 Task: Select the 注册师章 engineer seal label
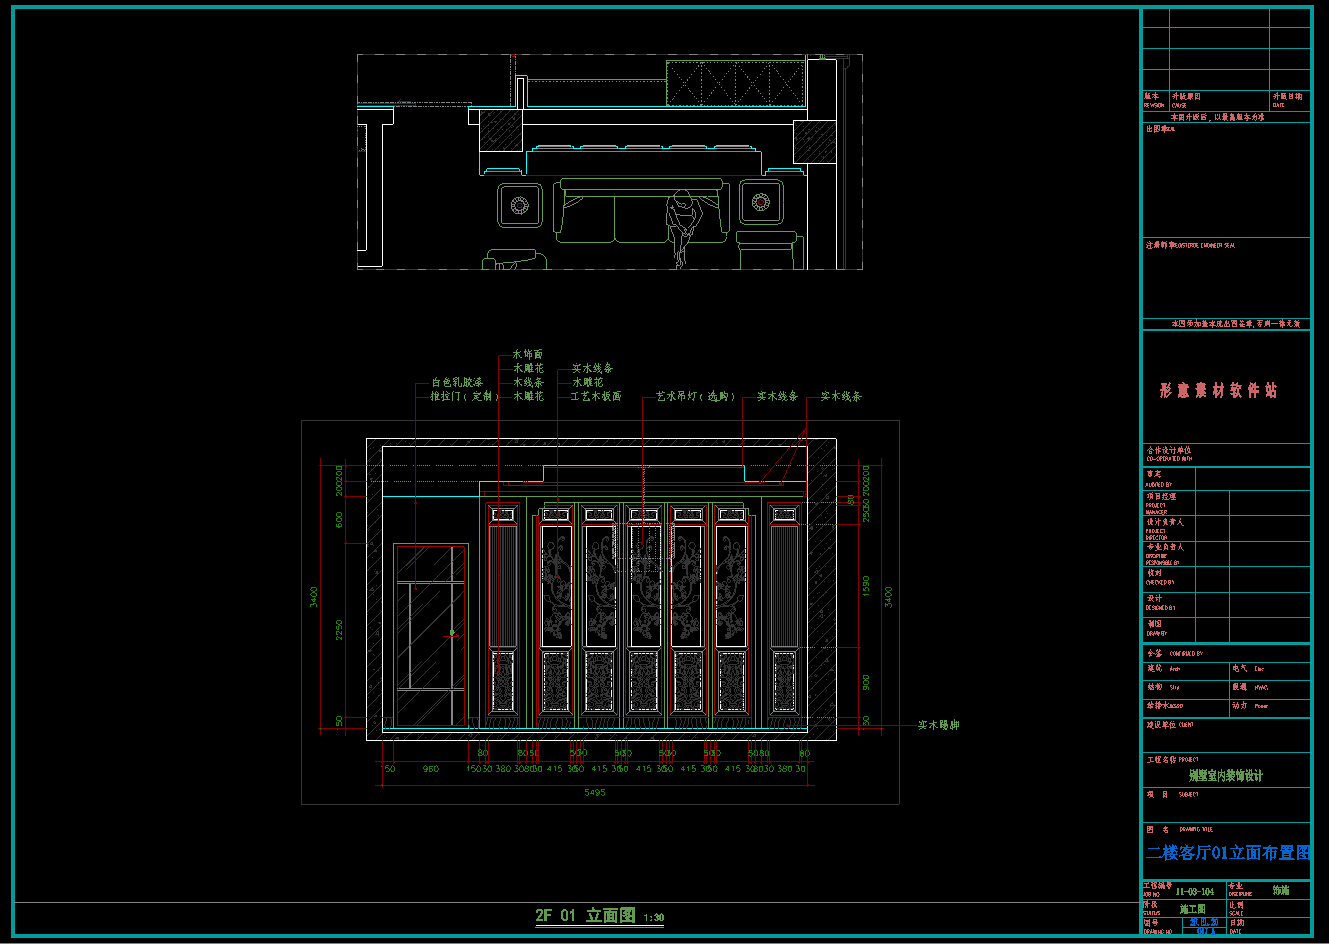pyautogui.click(x=1160, y=245)
